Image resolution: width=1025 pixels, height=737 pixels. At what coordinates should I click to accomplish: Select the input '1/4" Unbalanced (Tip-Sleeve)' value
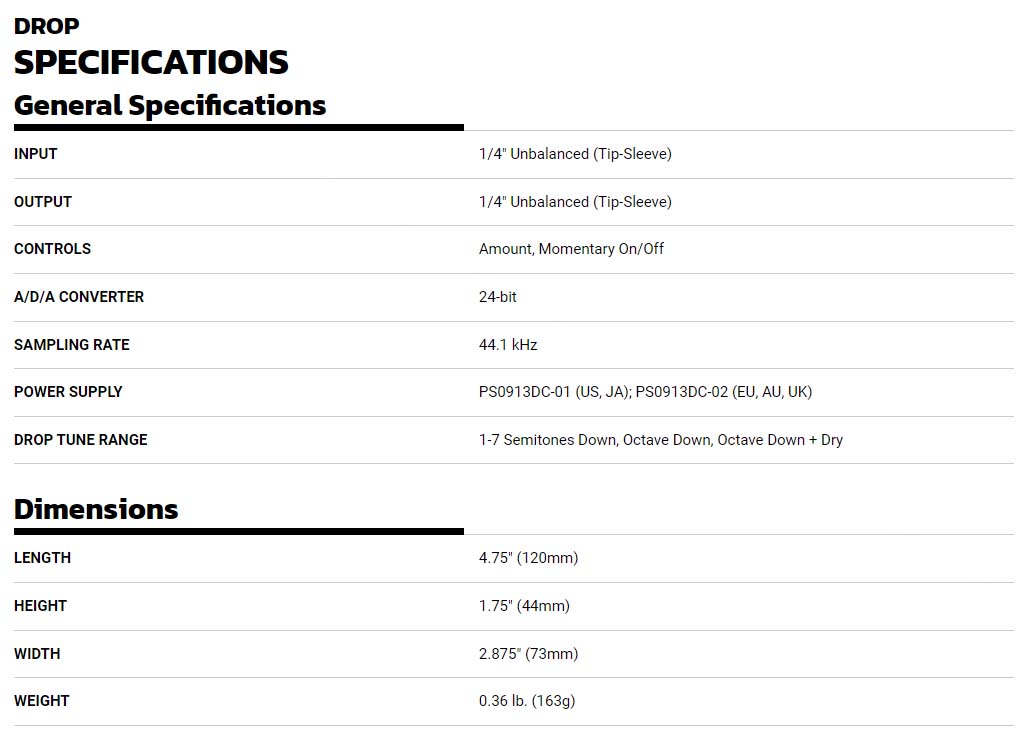(575, 154)
